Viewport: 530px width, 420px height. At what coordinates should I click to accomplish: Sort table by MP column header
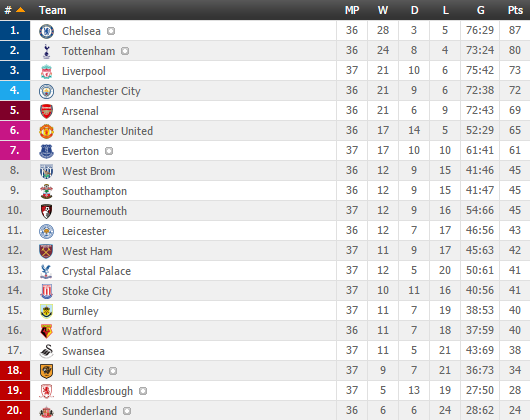(352, 10)
